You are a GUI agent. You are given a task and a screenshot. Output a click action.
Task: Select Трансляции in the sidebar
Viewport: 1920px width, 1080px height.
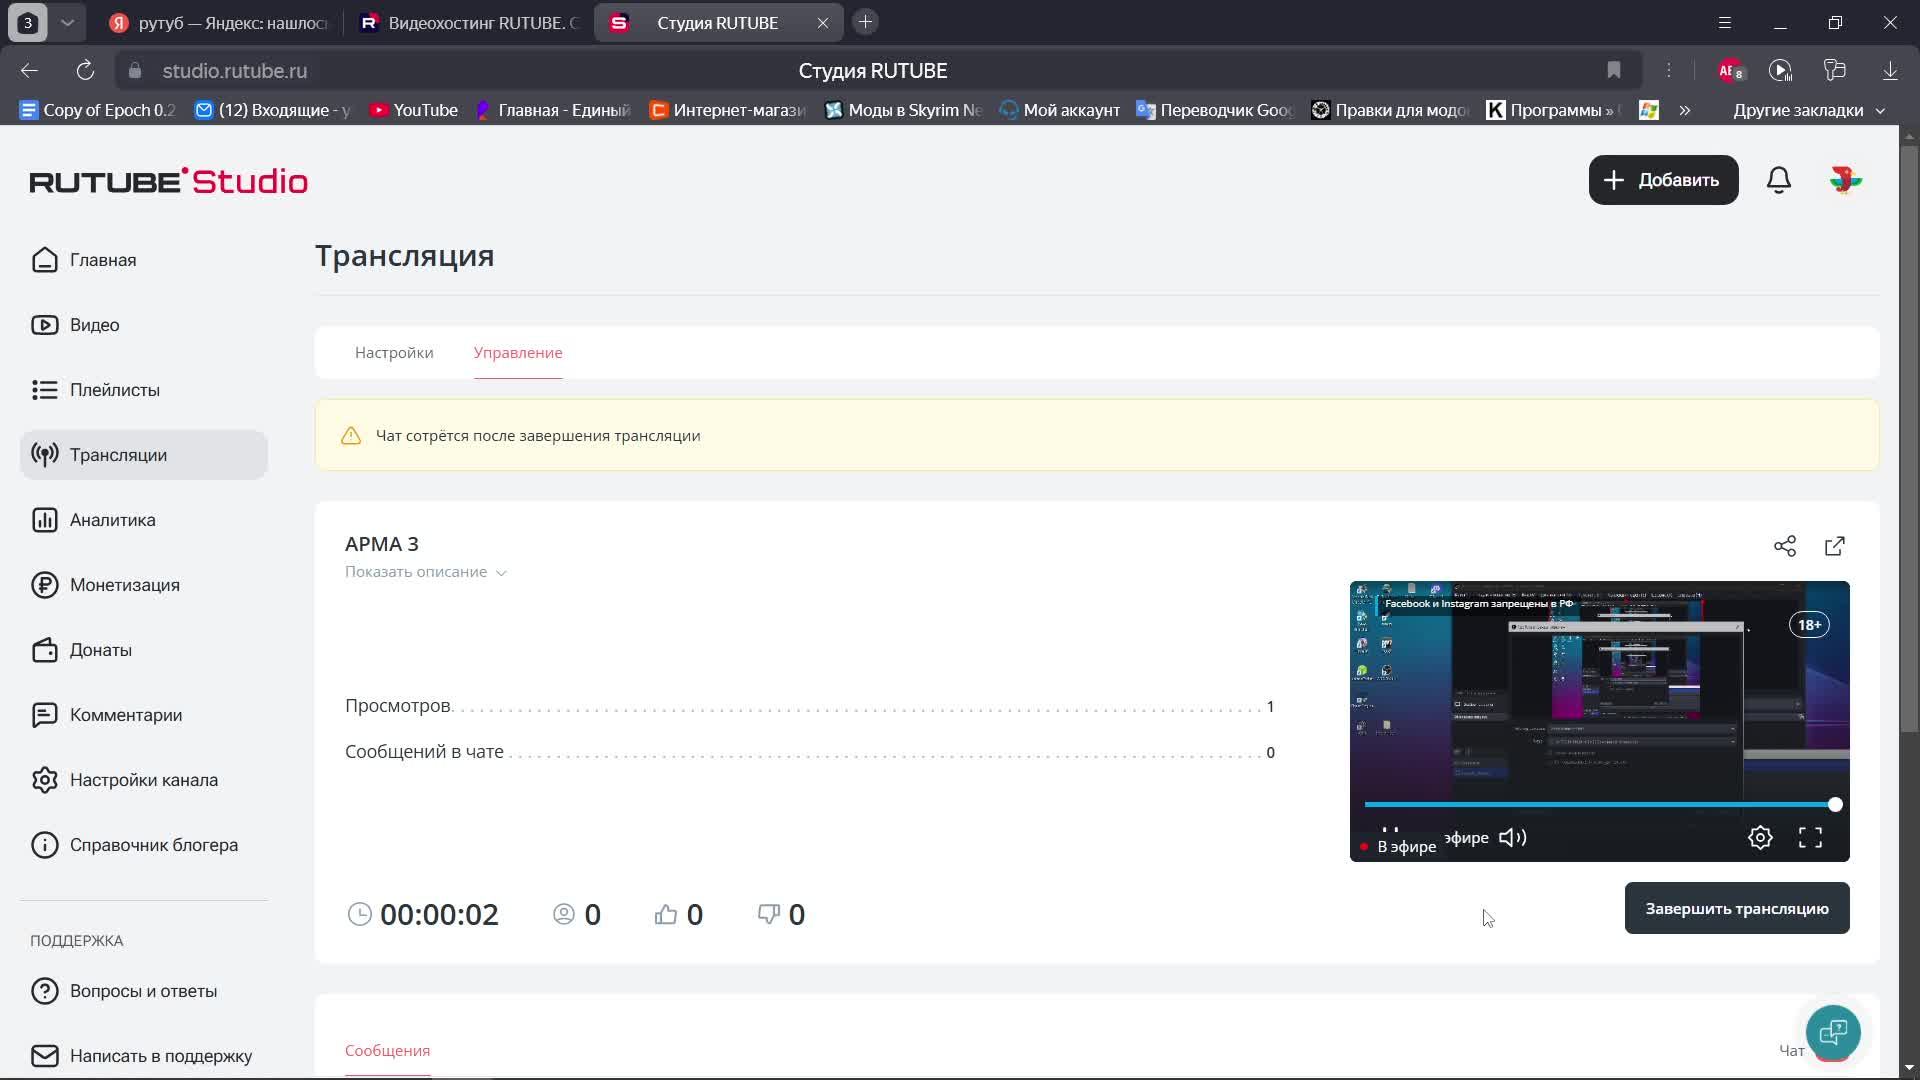[143, 455]
